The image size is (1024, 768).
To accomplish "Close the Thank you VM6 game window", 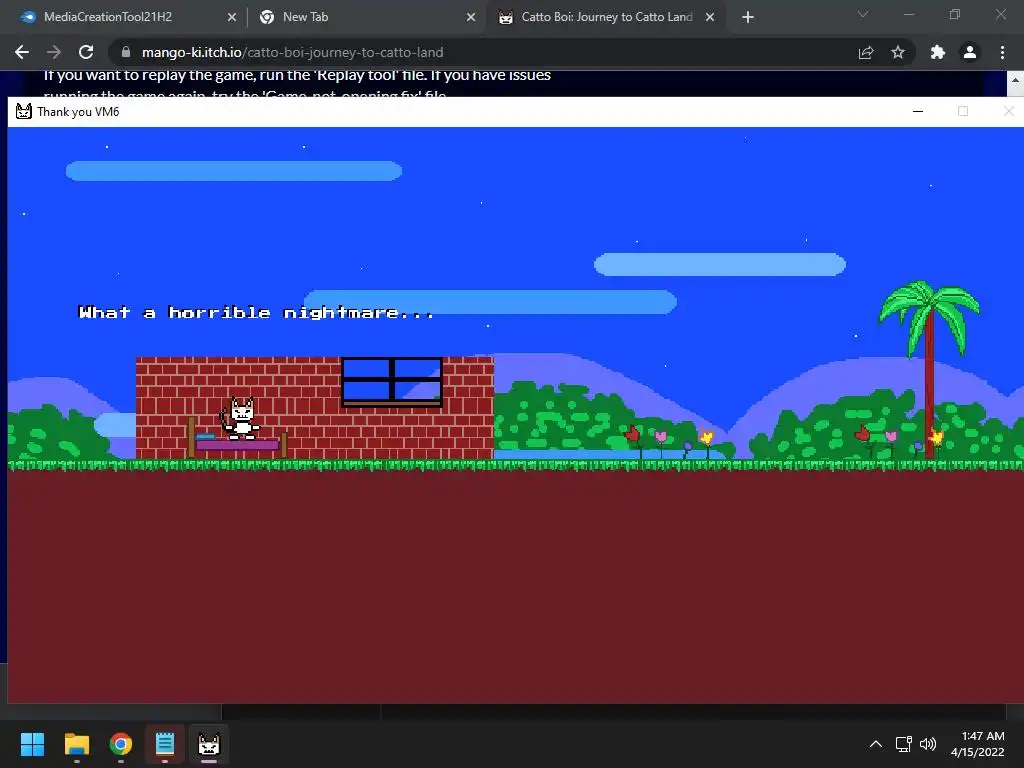I will coord(1008,112).
